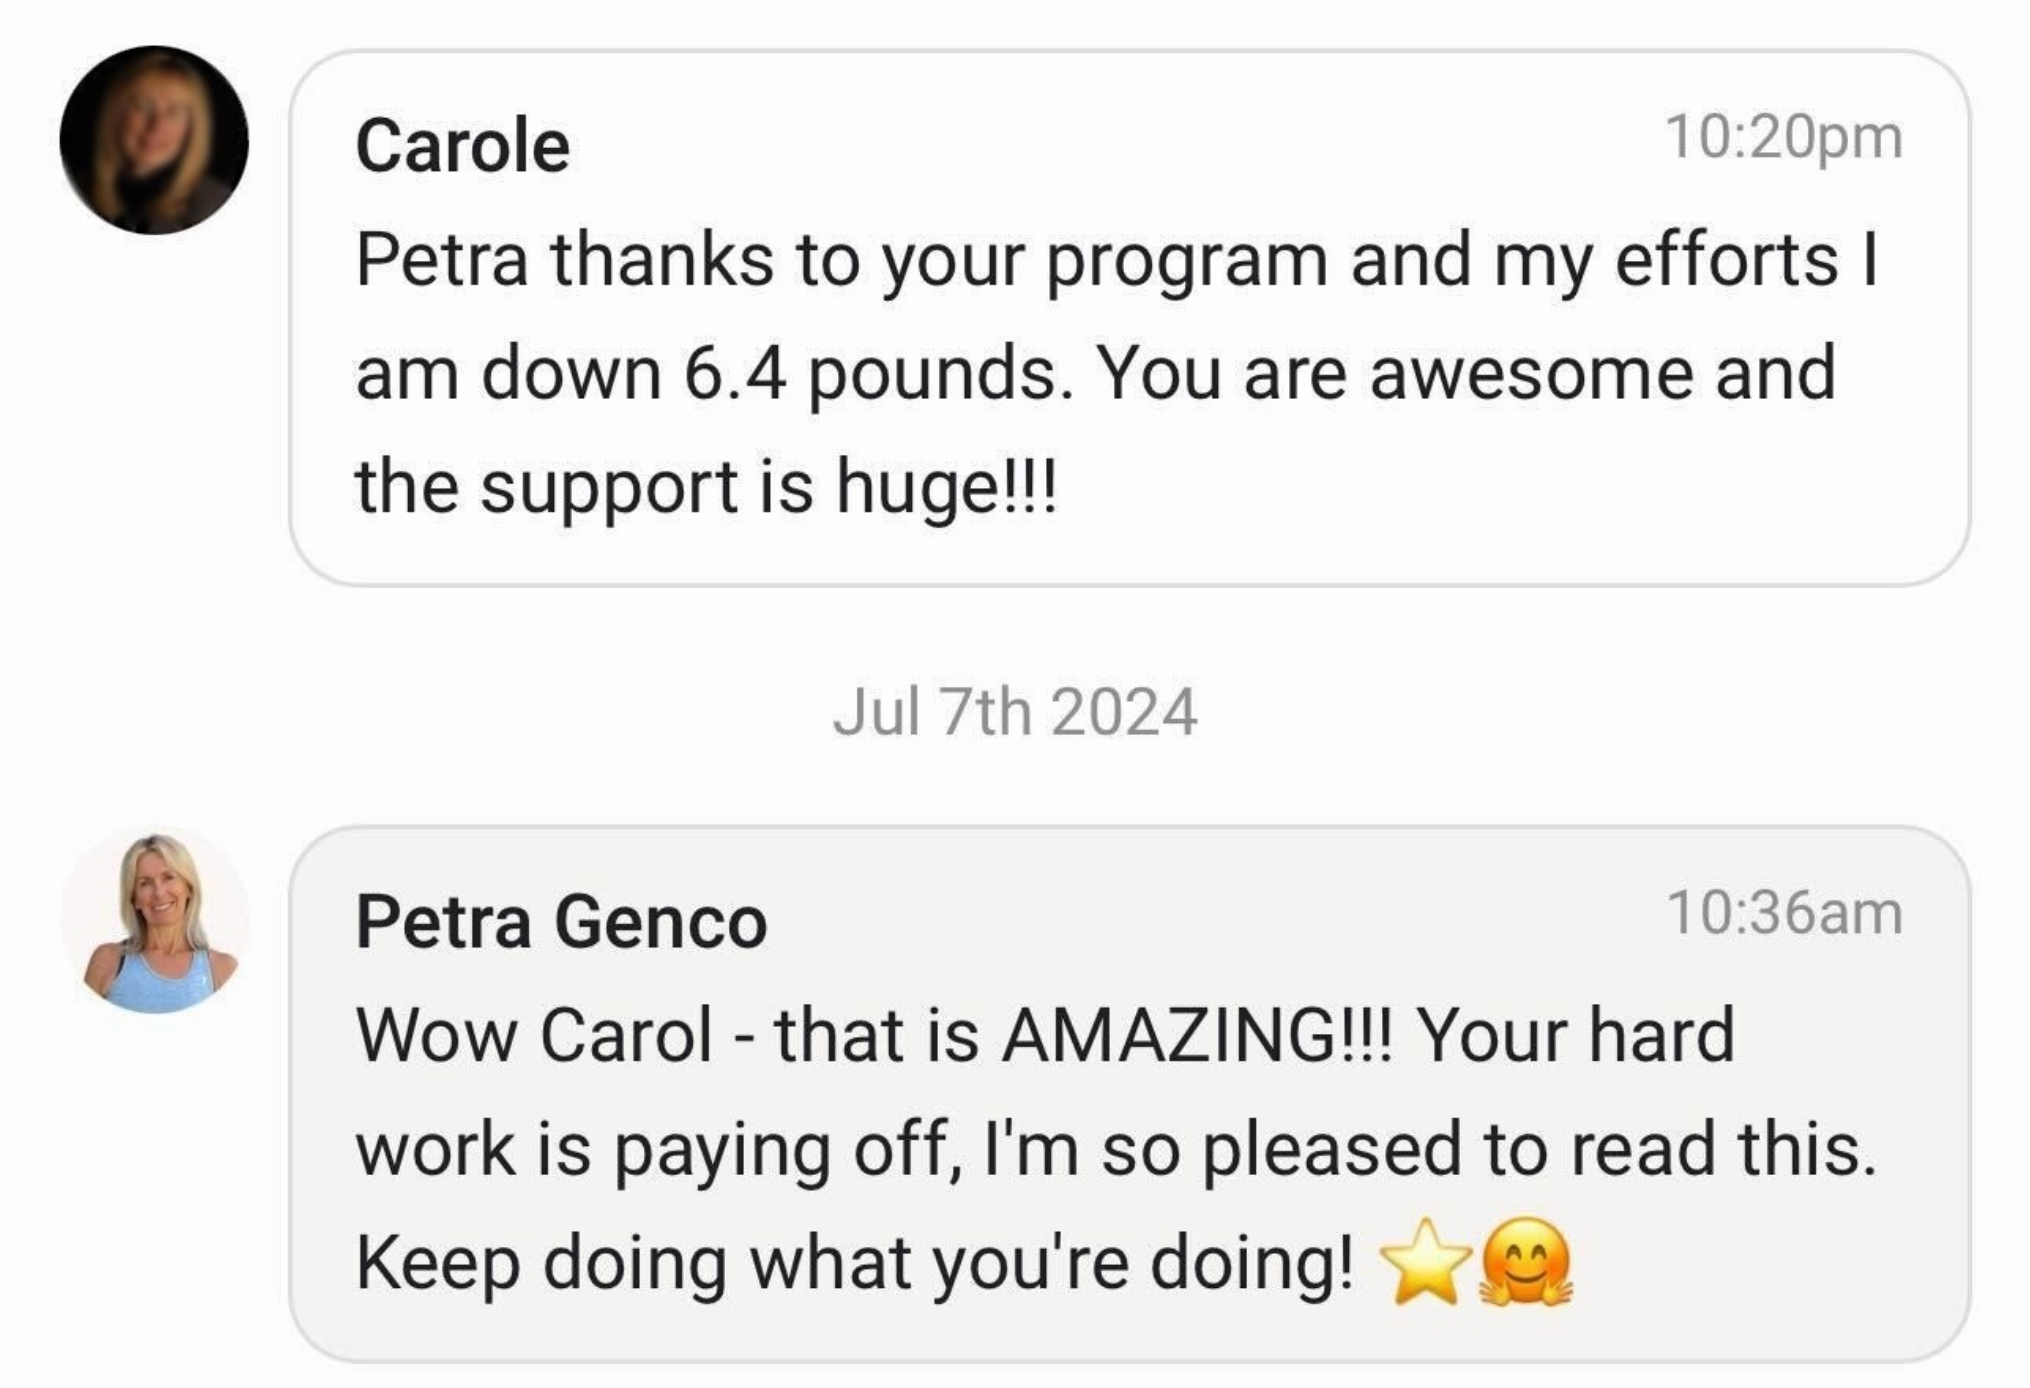Viewport: 2030px width, 1388px height.
Task: Click "Your hard" text in Petra's reply
Action: [1575, 1035]
